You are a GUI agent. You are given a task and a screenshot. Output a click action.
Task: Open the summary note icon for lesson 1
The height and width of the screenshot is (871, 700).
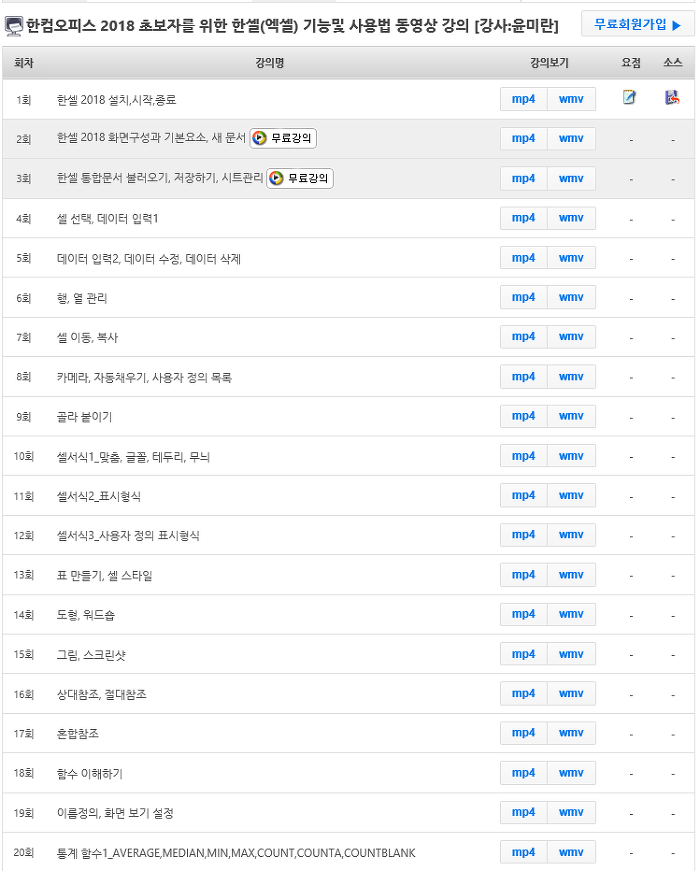pyautogui.click(x=629, y=97)
